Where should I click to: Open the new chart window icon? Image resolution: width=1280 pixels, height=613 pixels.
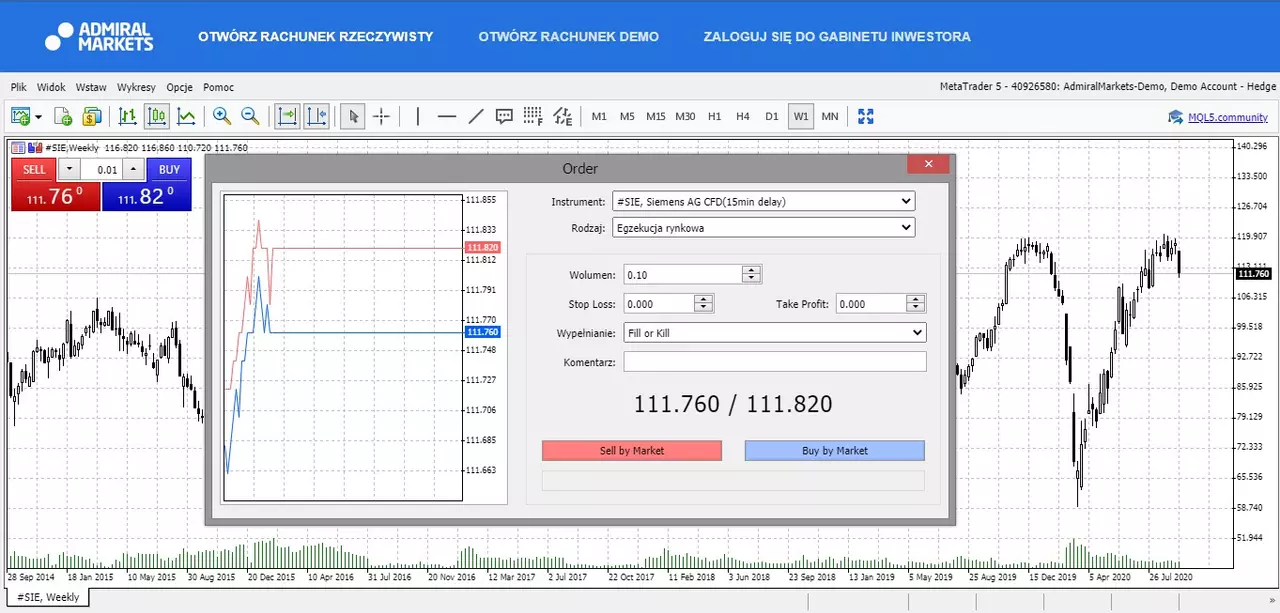20,116
